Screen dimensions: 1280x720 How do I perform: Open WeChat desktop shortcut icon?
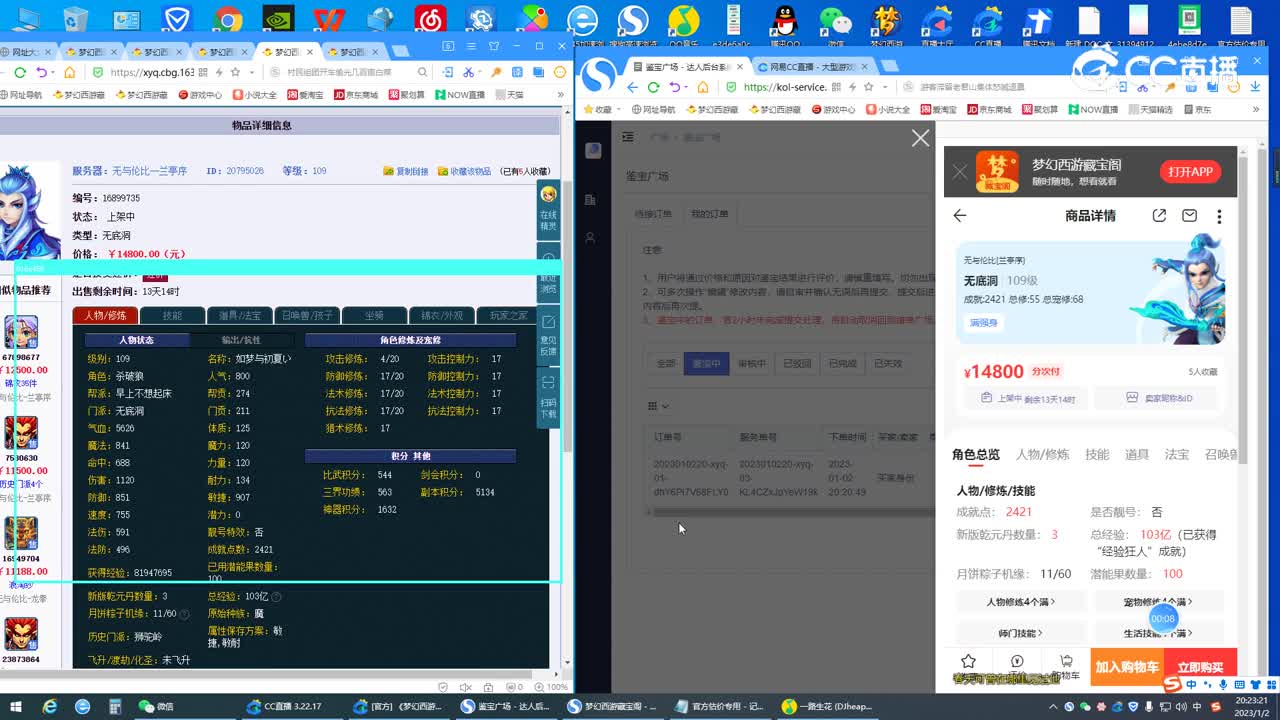(836, 22)
